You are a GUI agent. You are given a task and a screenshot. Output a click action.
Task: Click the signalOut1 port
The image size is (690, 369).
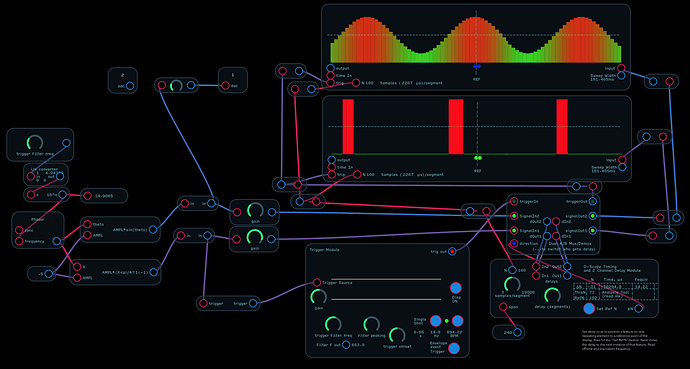click(593, 230)
